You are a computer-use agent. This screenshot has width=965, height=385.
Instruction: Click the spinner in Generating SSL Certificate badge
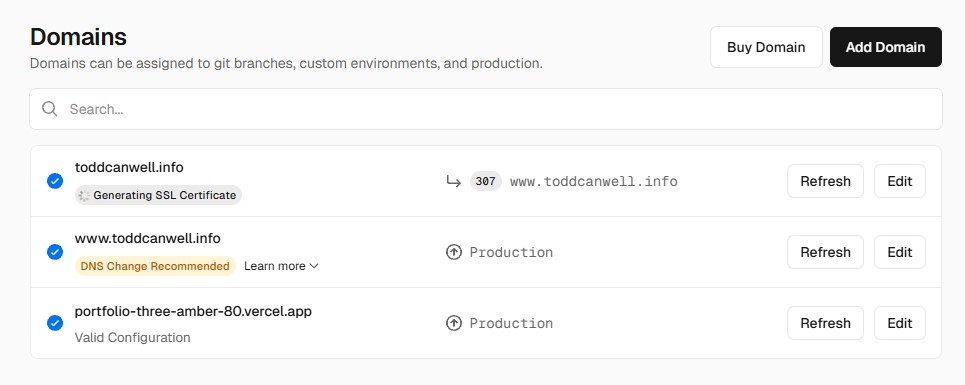tap(84, 196)
